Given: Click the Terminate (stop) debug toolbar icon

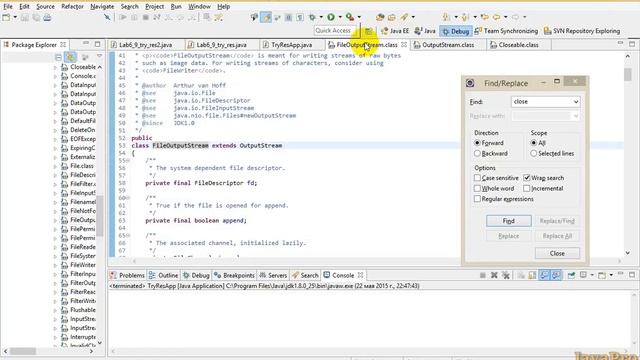Looking at the screenshot, I should (x=145, y=17).
